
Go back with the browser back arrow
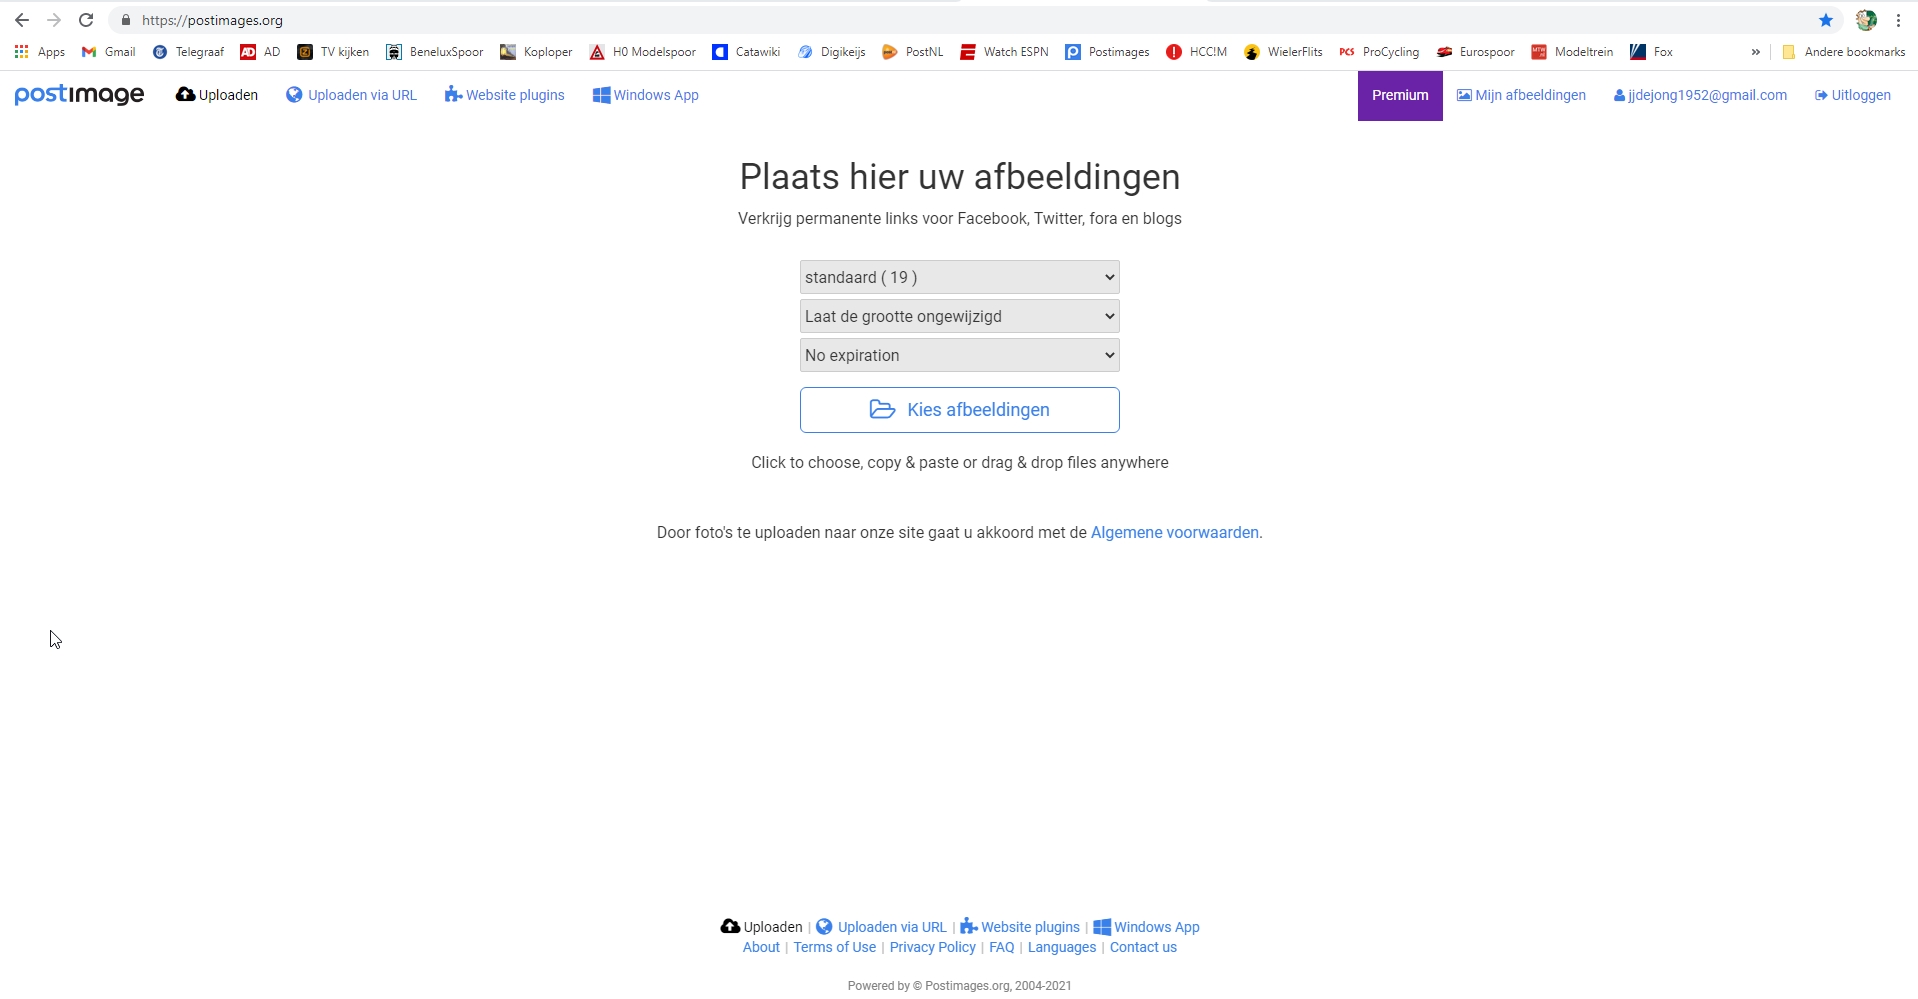pos(22,20)
